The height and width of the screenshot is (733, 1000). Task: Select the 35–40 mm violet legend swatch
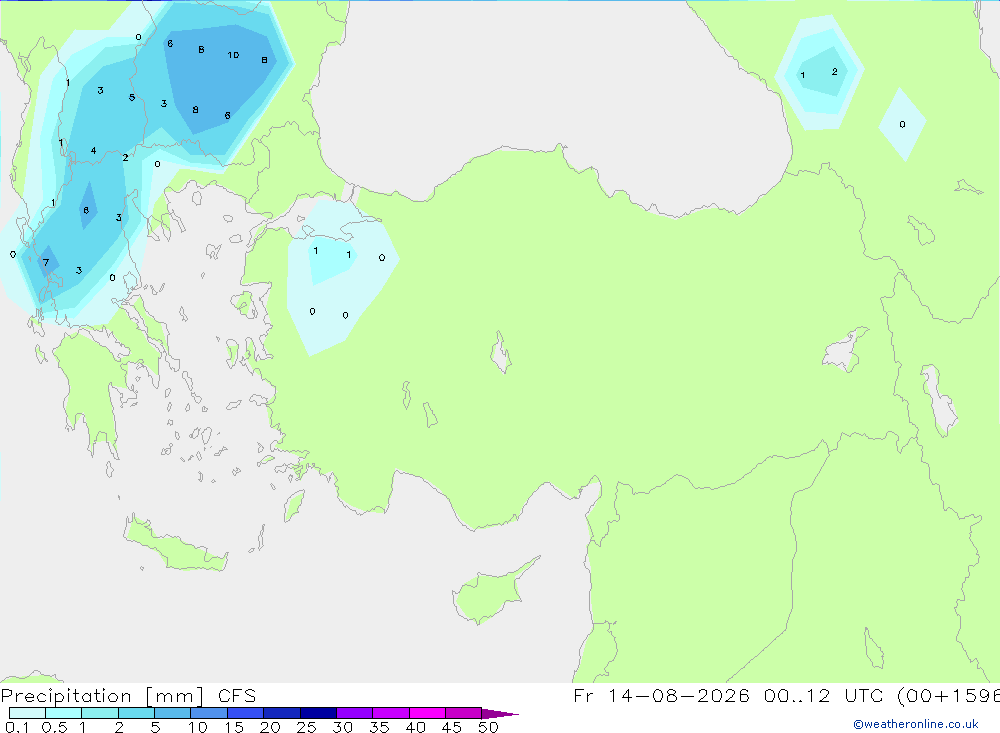(391, 713)
